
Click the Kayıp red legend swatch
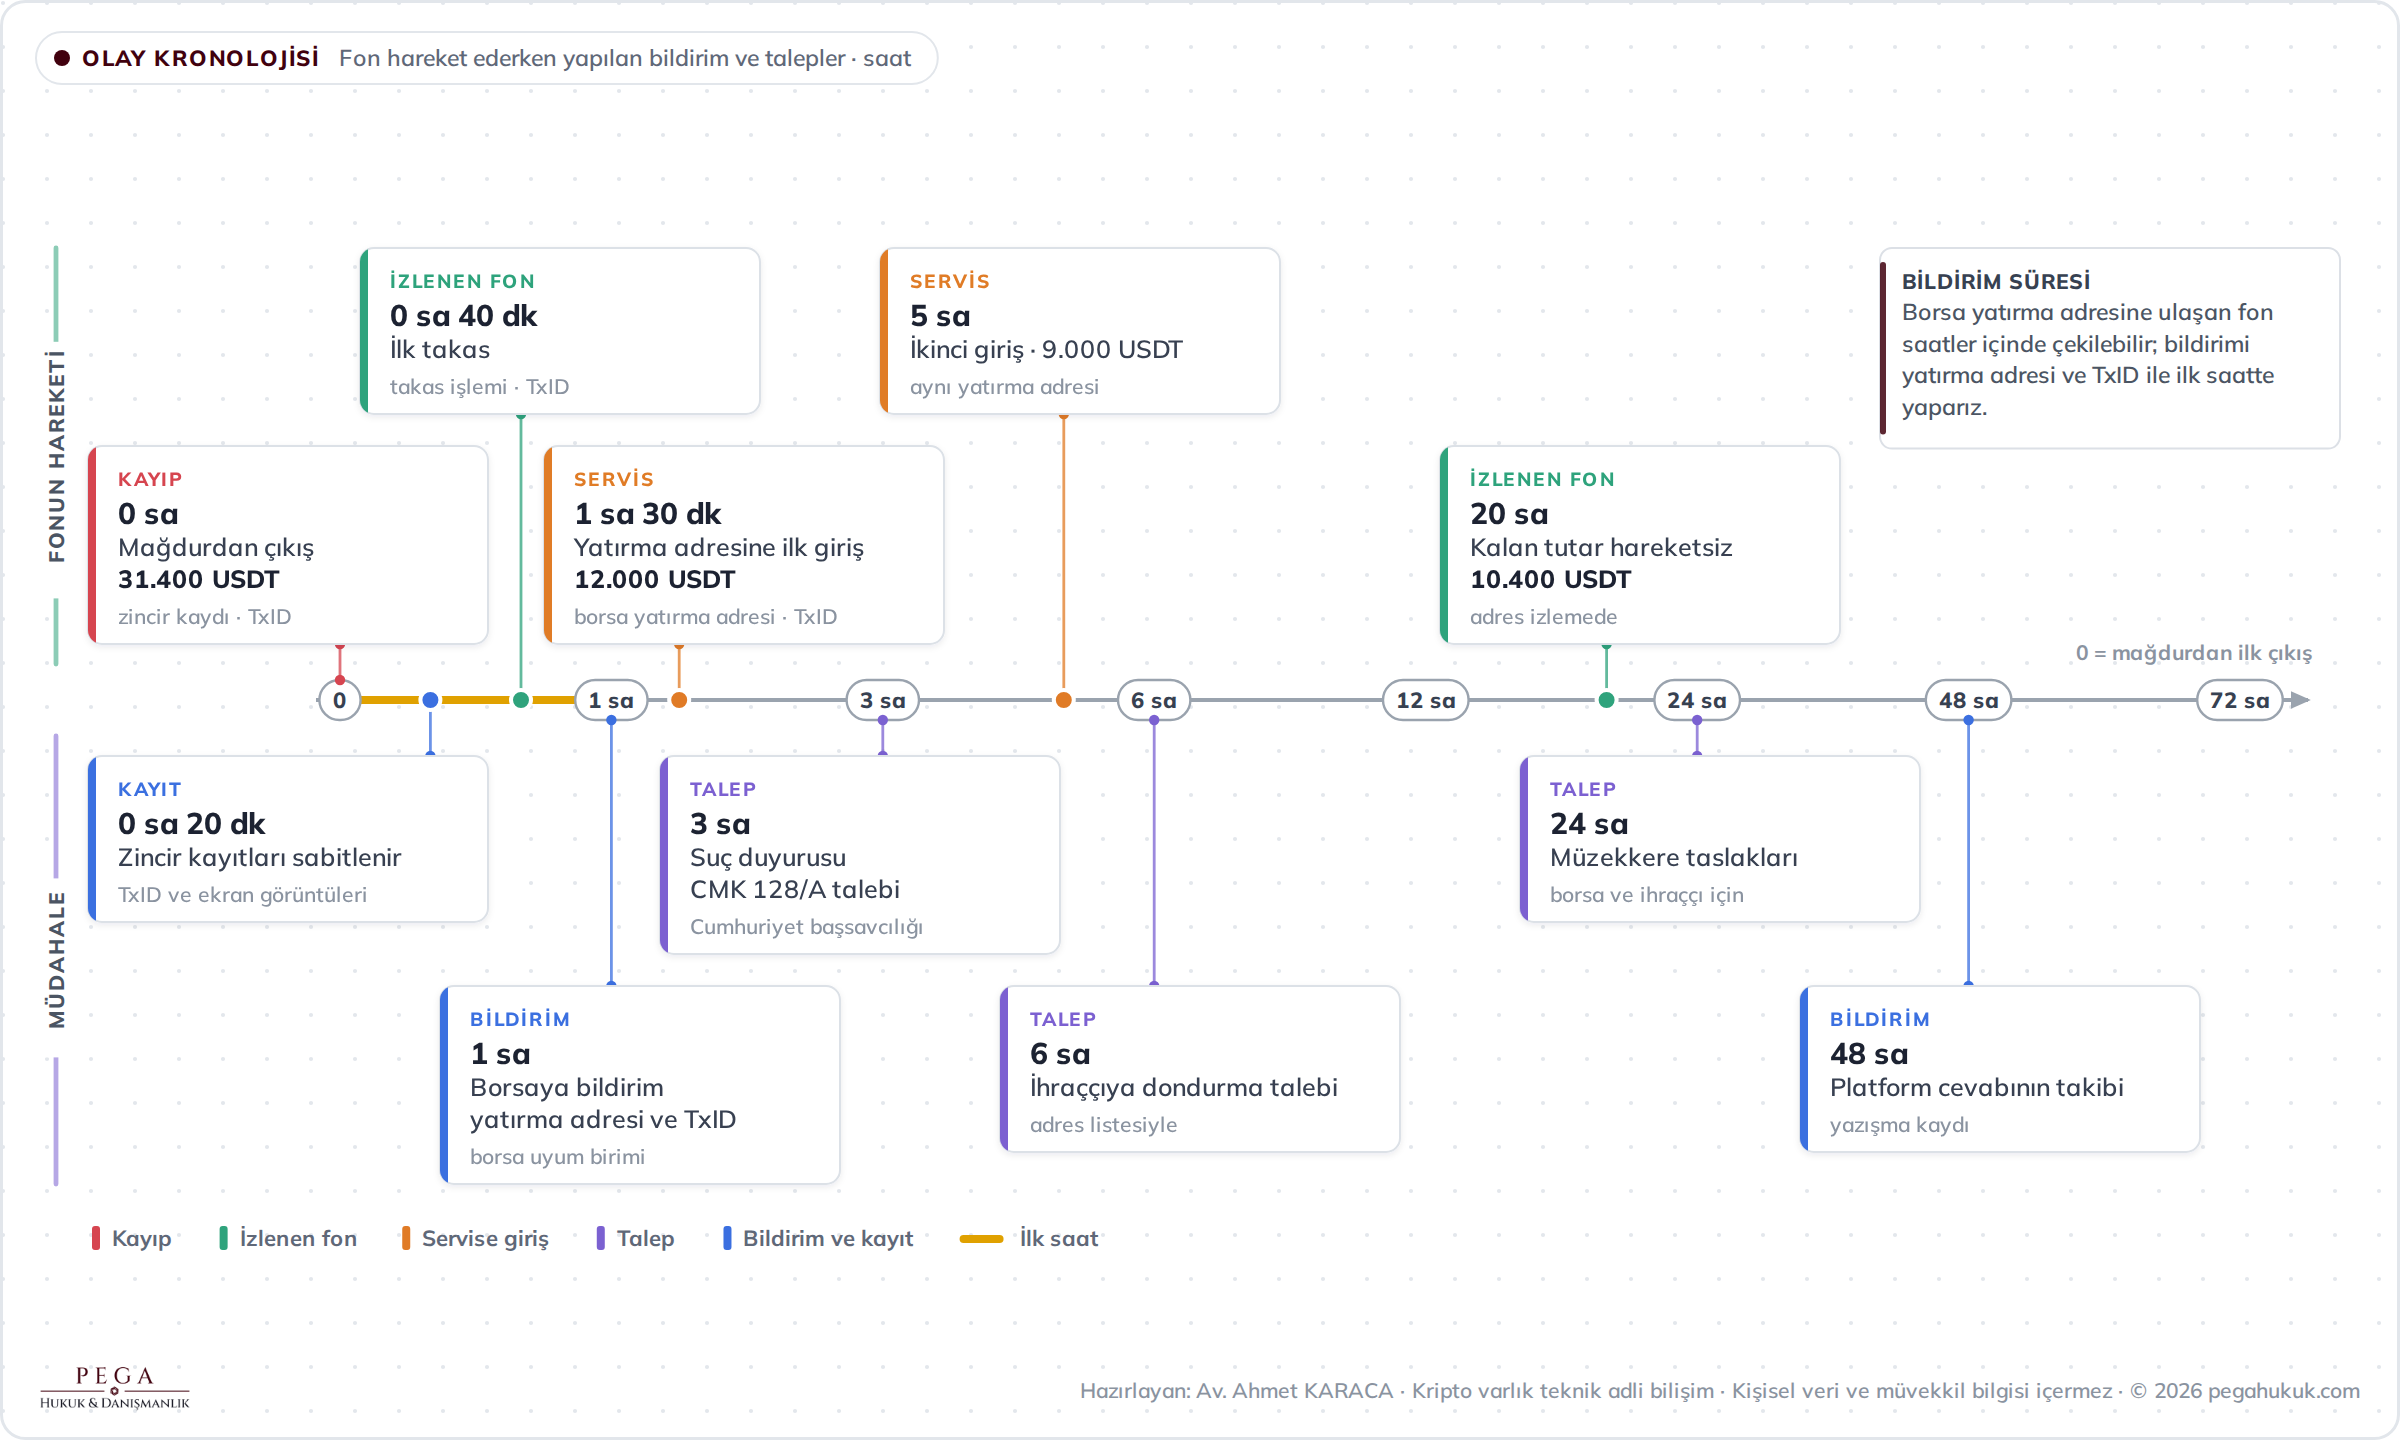(x=96, y=1238)
